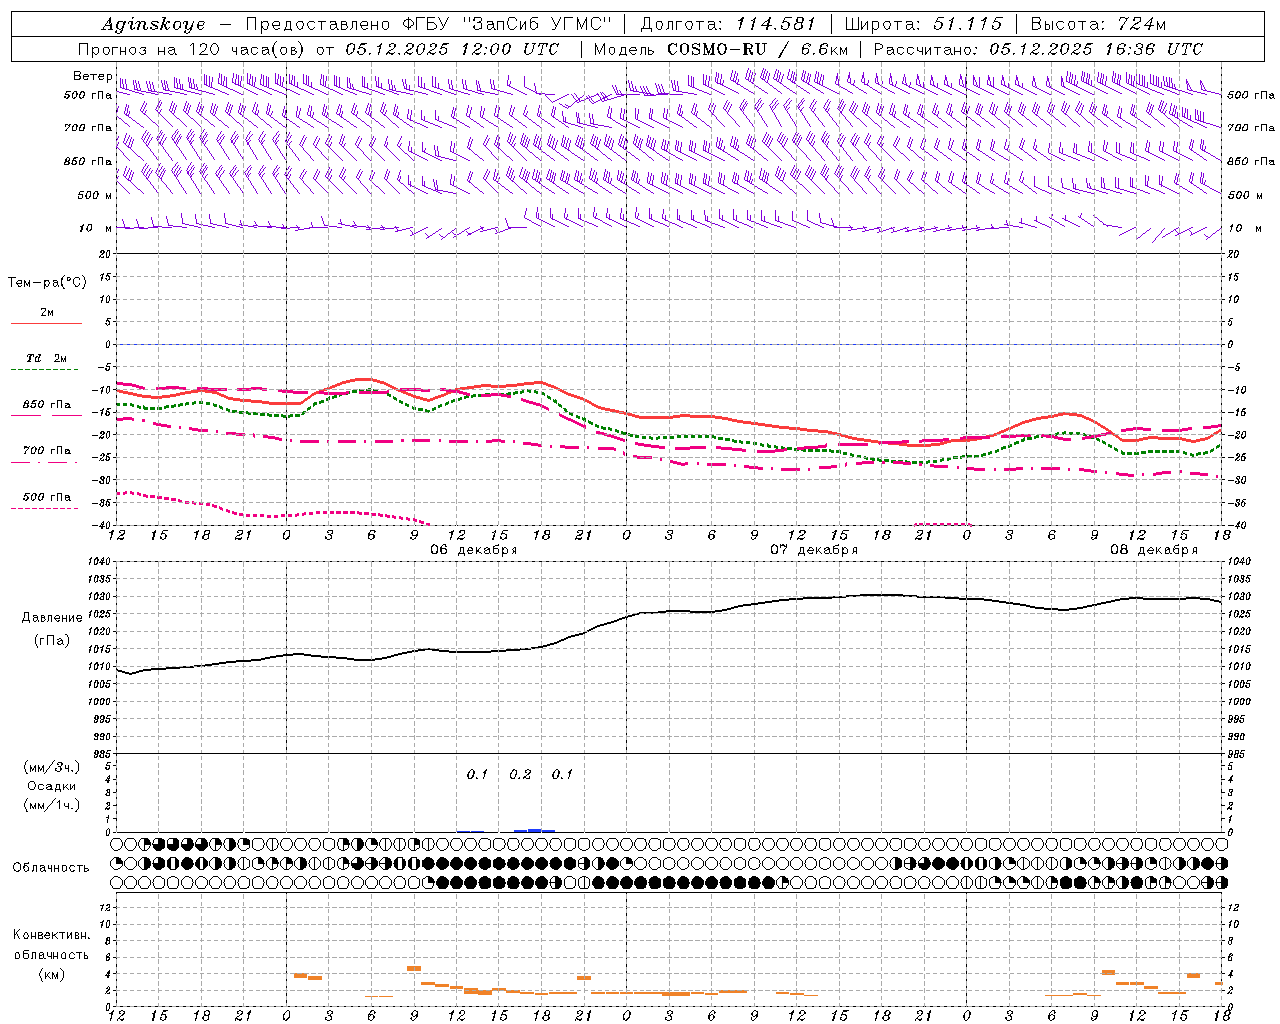Click the 'Td 2м' dew point legend entry
Image resolution: width=1280 pixels, height=1024 pixels.
(46, 358)
